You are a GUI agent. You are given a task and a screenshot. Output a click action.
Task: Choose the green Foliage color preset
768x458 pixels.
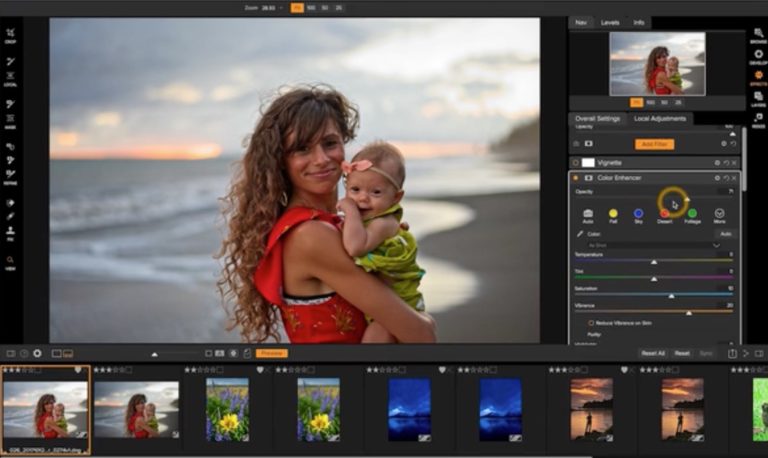pyautogui.click(x=692, y=216)
